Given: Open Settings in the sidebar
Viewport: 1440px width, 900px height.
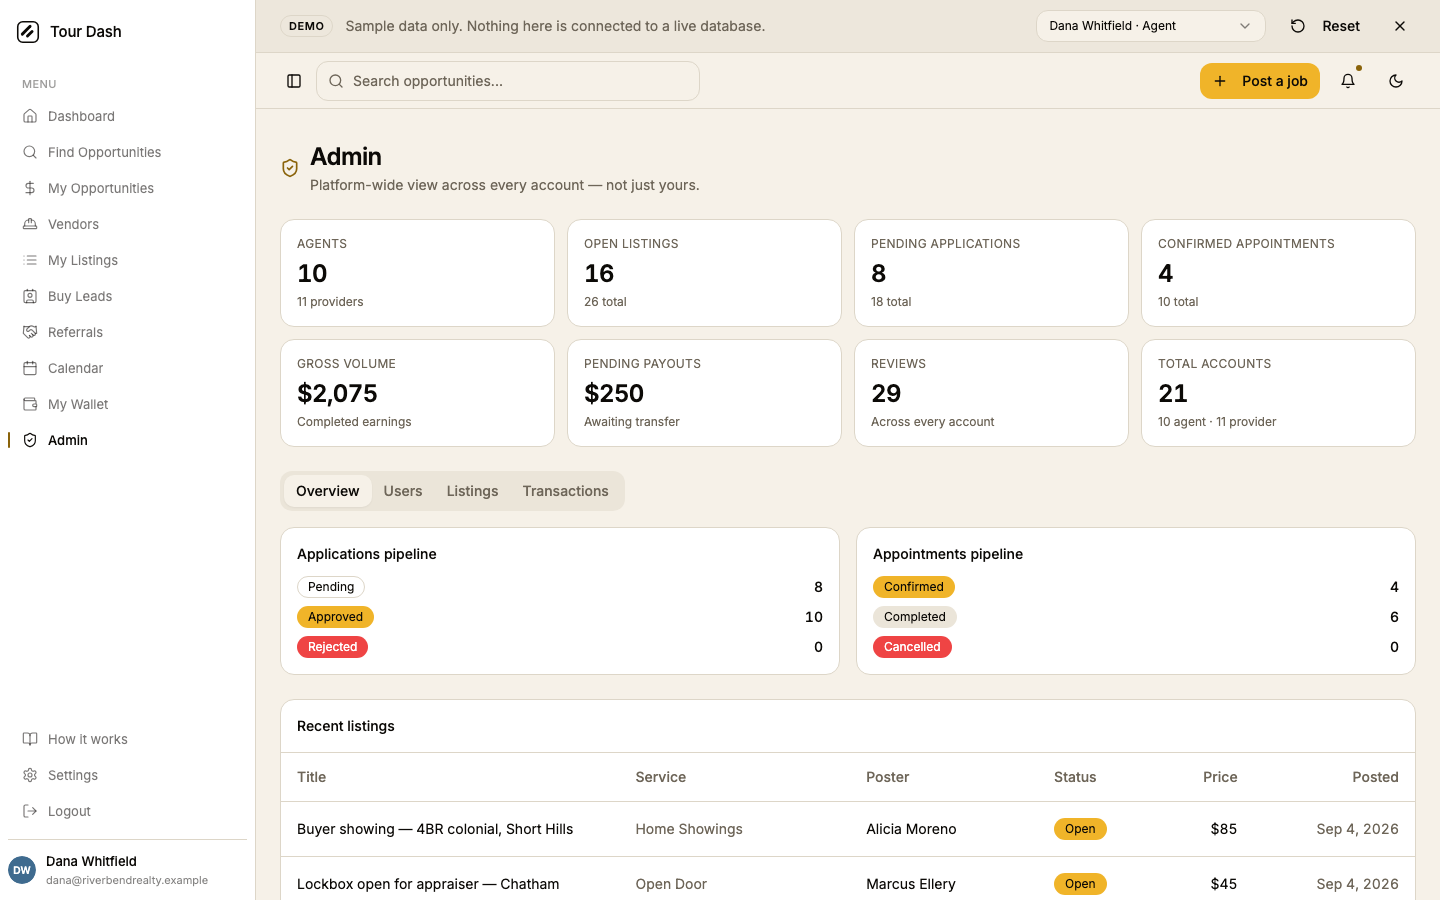Looking at the screenshot, I should 127,775.
